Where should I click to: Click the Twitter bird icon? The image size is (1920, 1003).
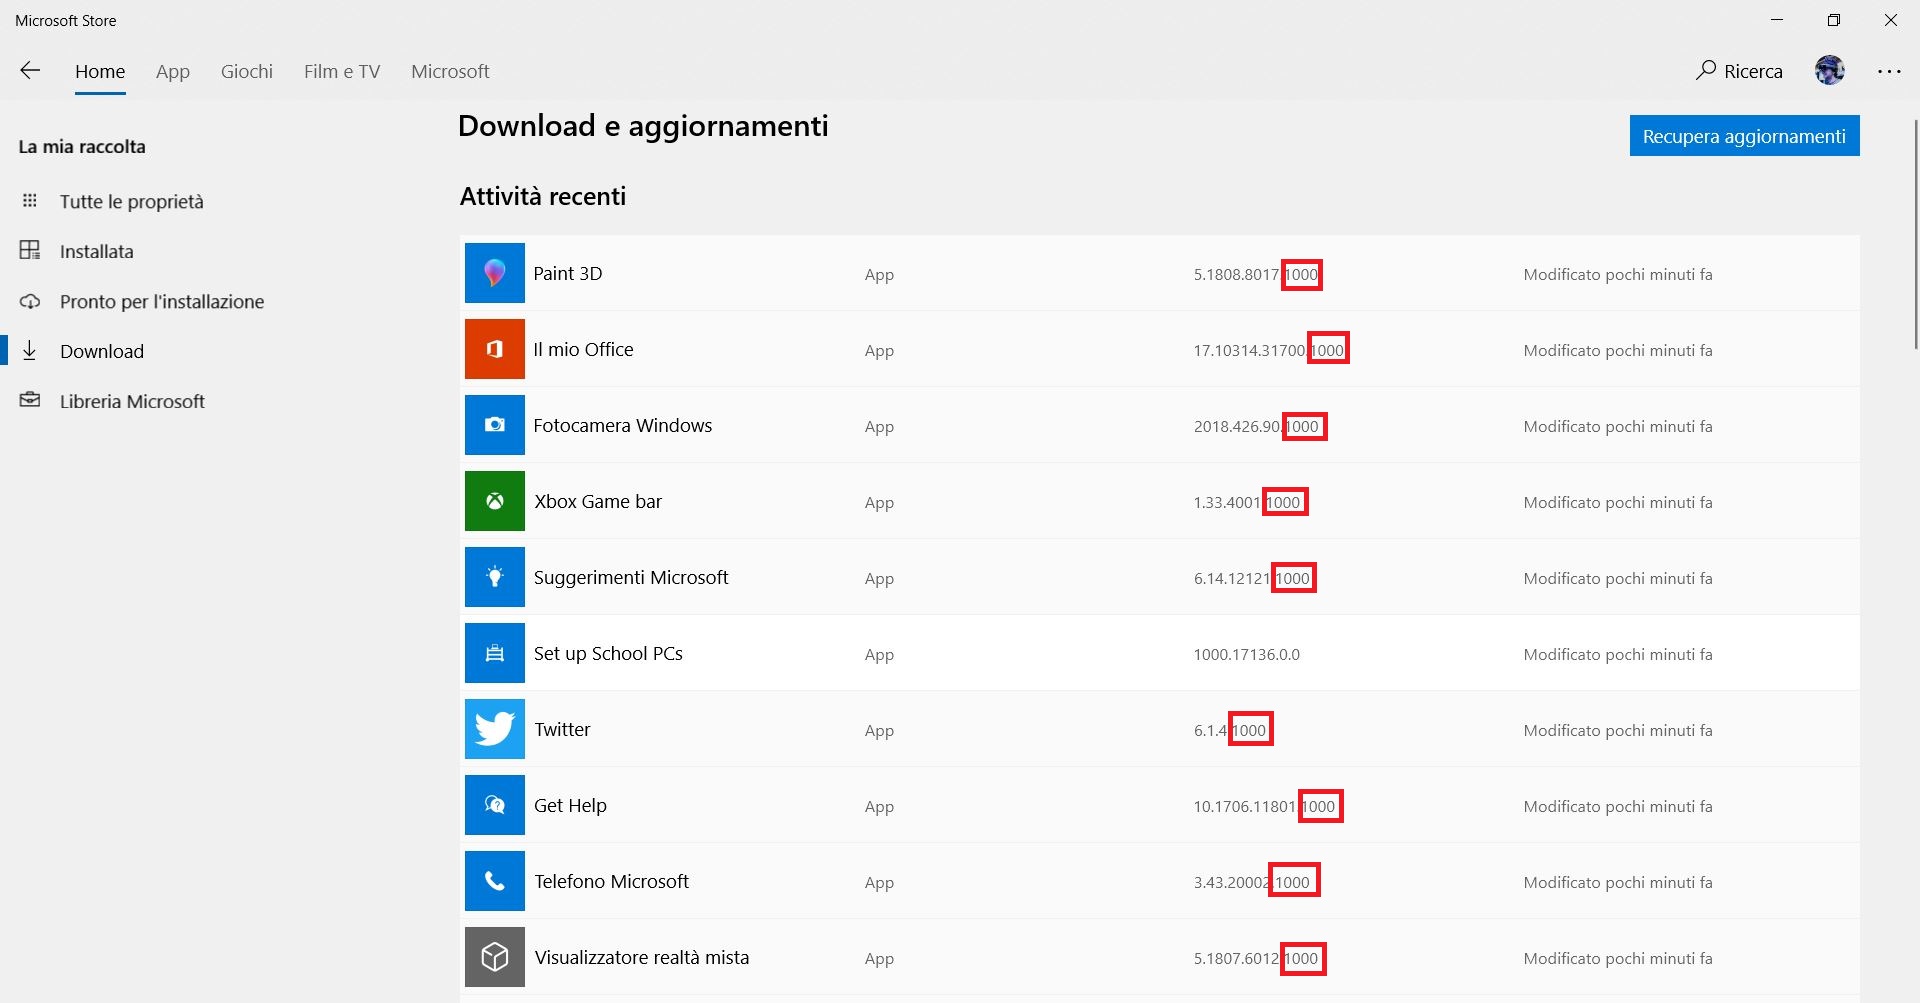tap(495, 729)
